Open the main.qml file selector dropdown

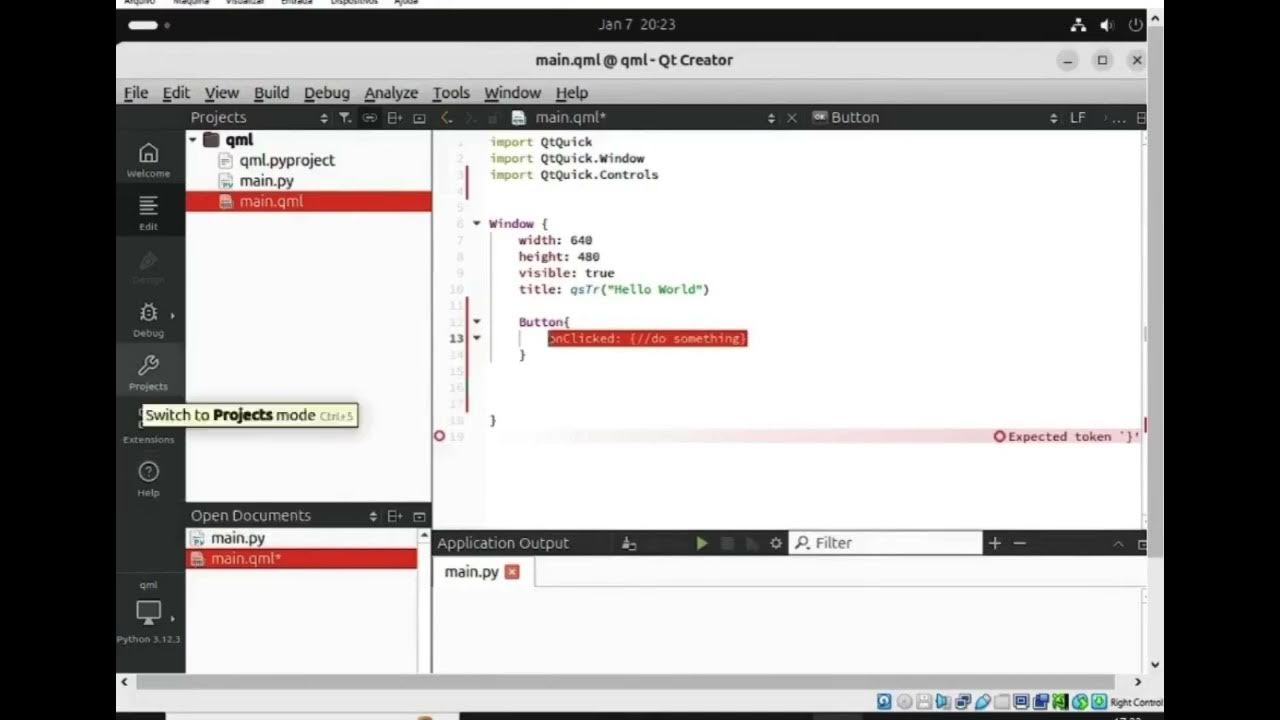coord(771,118)
